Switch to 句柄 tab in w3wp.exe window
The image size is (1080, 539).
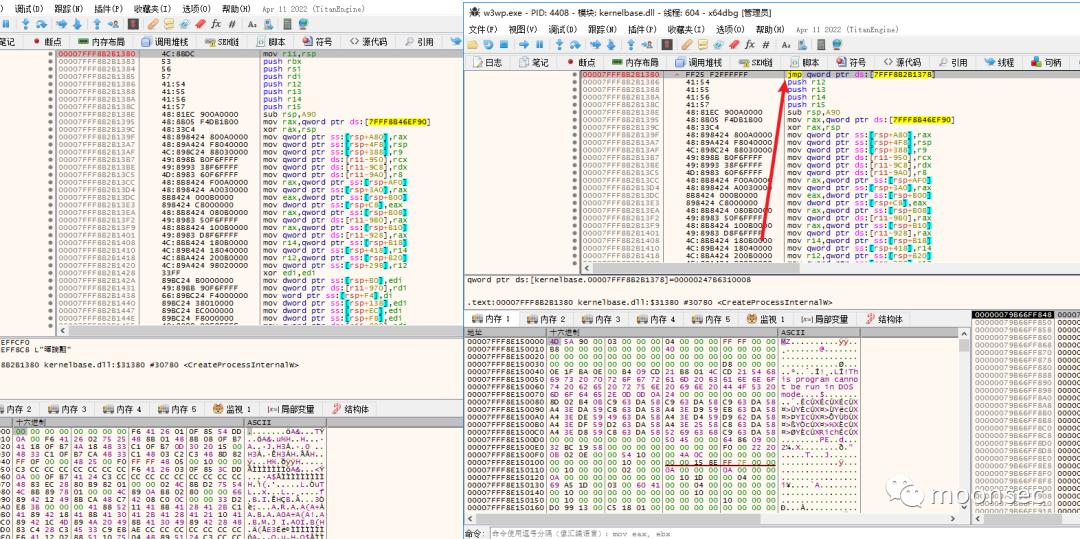(x=1046, y=63)
